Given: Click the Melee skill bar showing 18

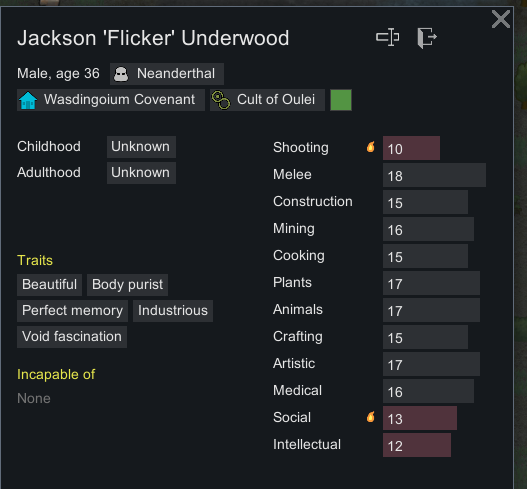Looking at the screenshot, I should (434, 175).
